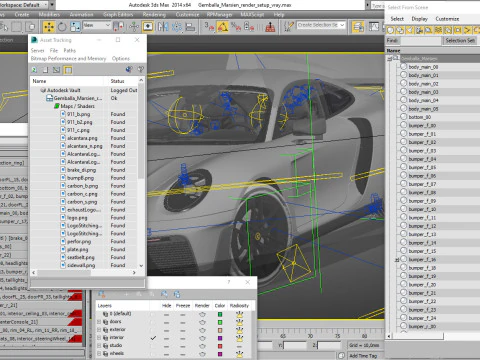This screenshot has height=360, width=480.
Task: Click the Find input field in Select From Scene
Action: point(420,40)
